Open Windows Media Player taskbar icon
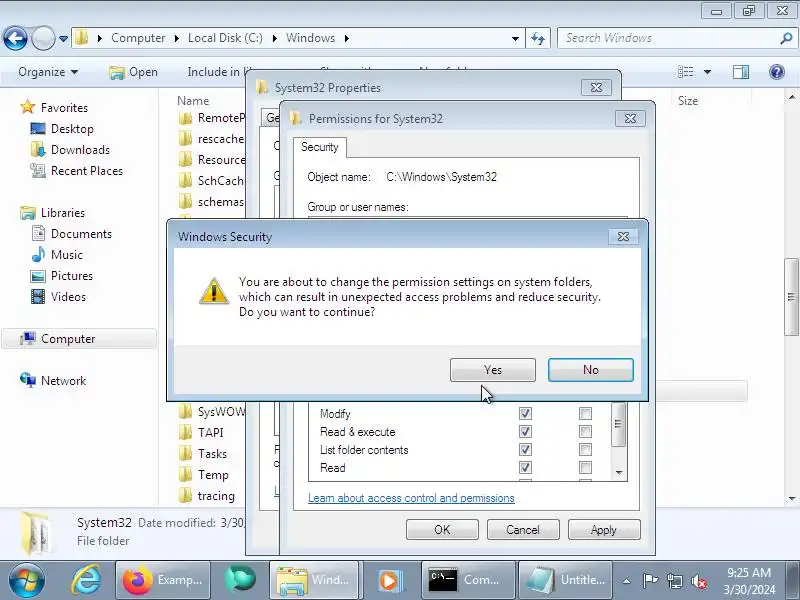 tap(390, 580)
